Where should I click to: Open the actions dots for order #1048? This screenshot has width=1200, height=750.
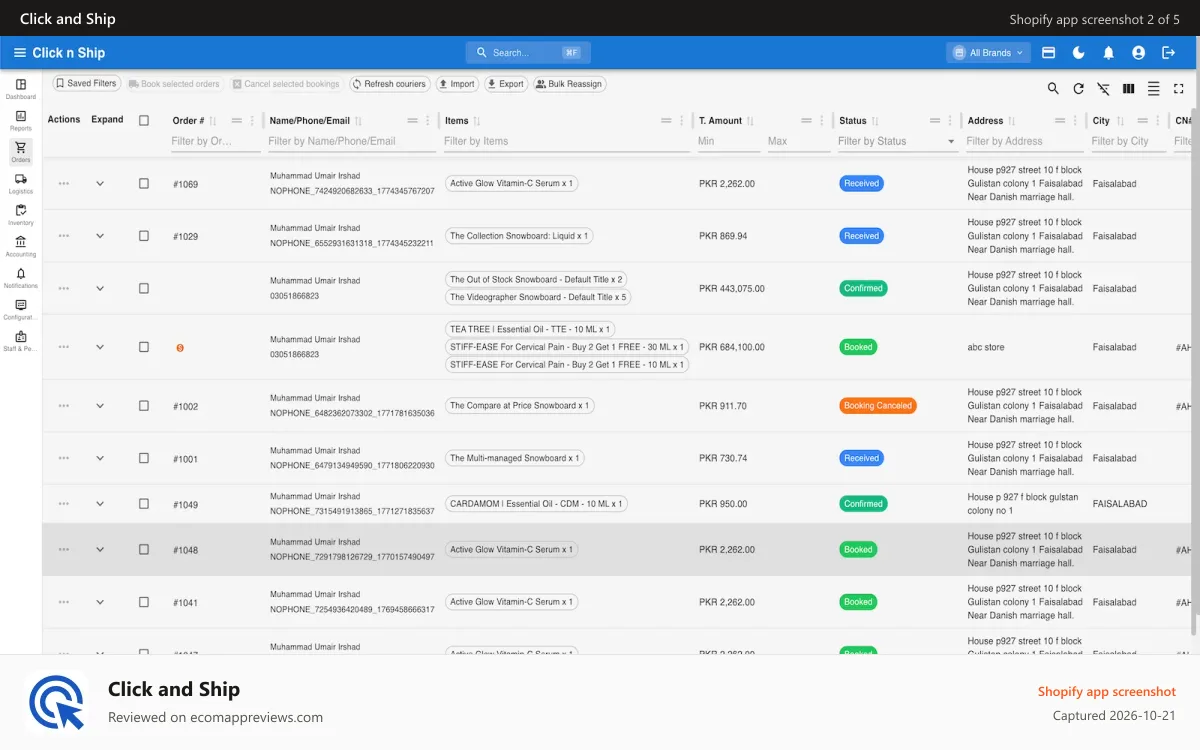click(64, 550)
